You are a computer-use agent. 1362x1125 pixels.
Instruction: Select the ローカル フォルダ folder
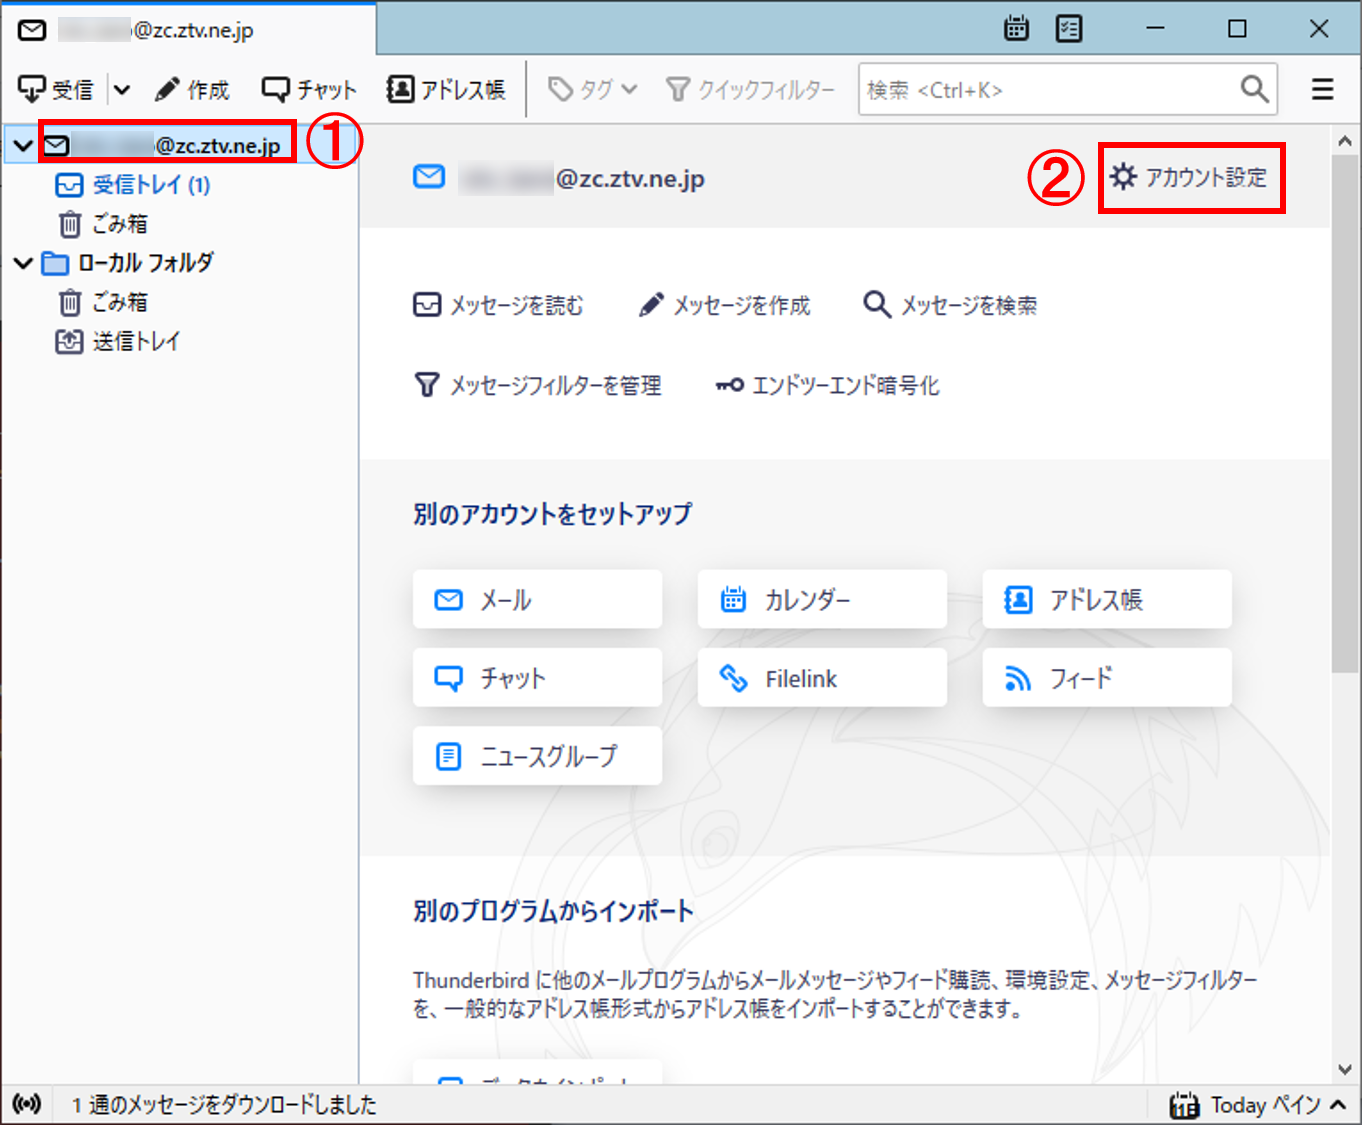[128, 263]
